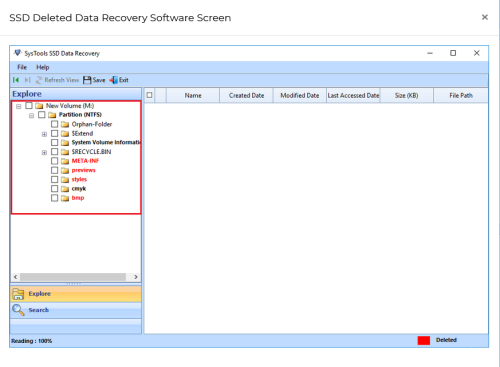
Task: Tick the cmyk folder checkbox
Action: tap(55, 188)
